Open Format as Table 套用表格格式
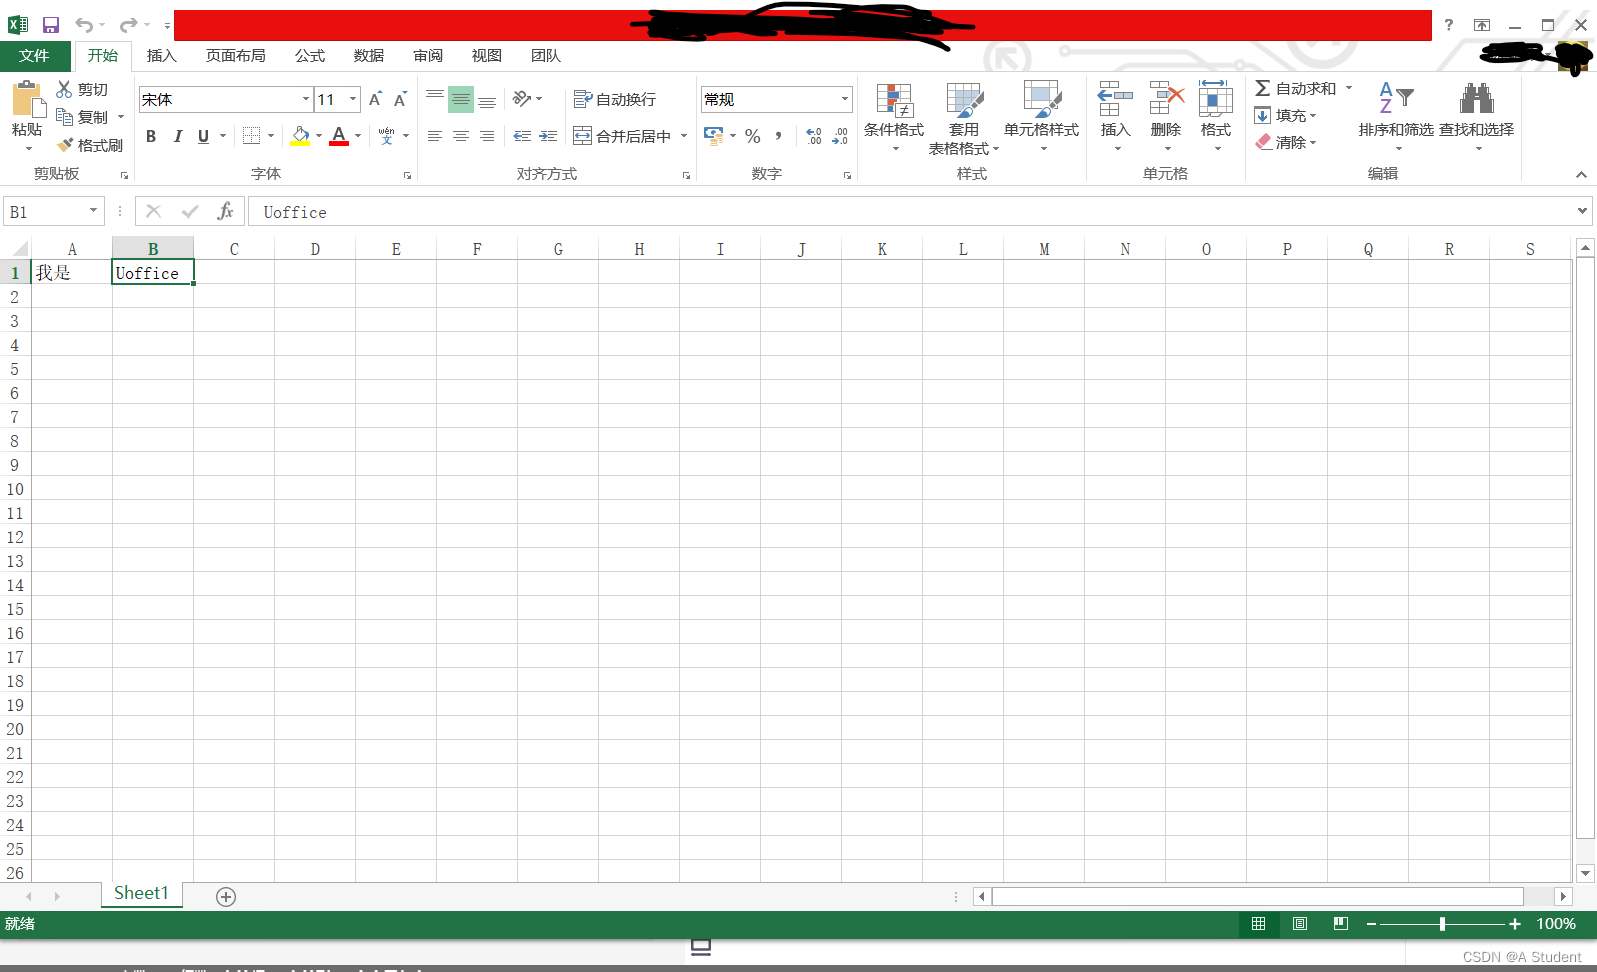The image size is (1597, 972). point(964,119)
